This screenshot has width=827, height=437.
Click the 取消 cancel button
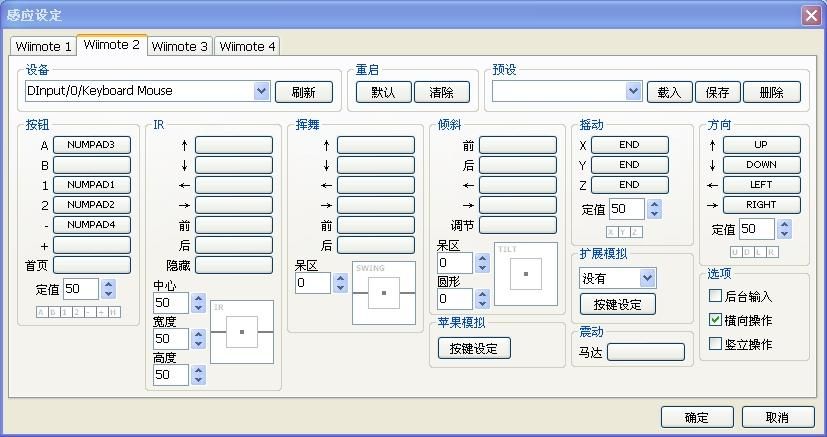tap(778, 417)
